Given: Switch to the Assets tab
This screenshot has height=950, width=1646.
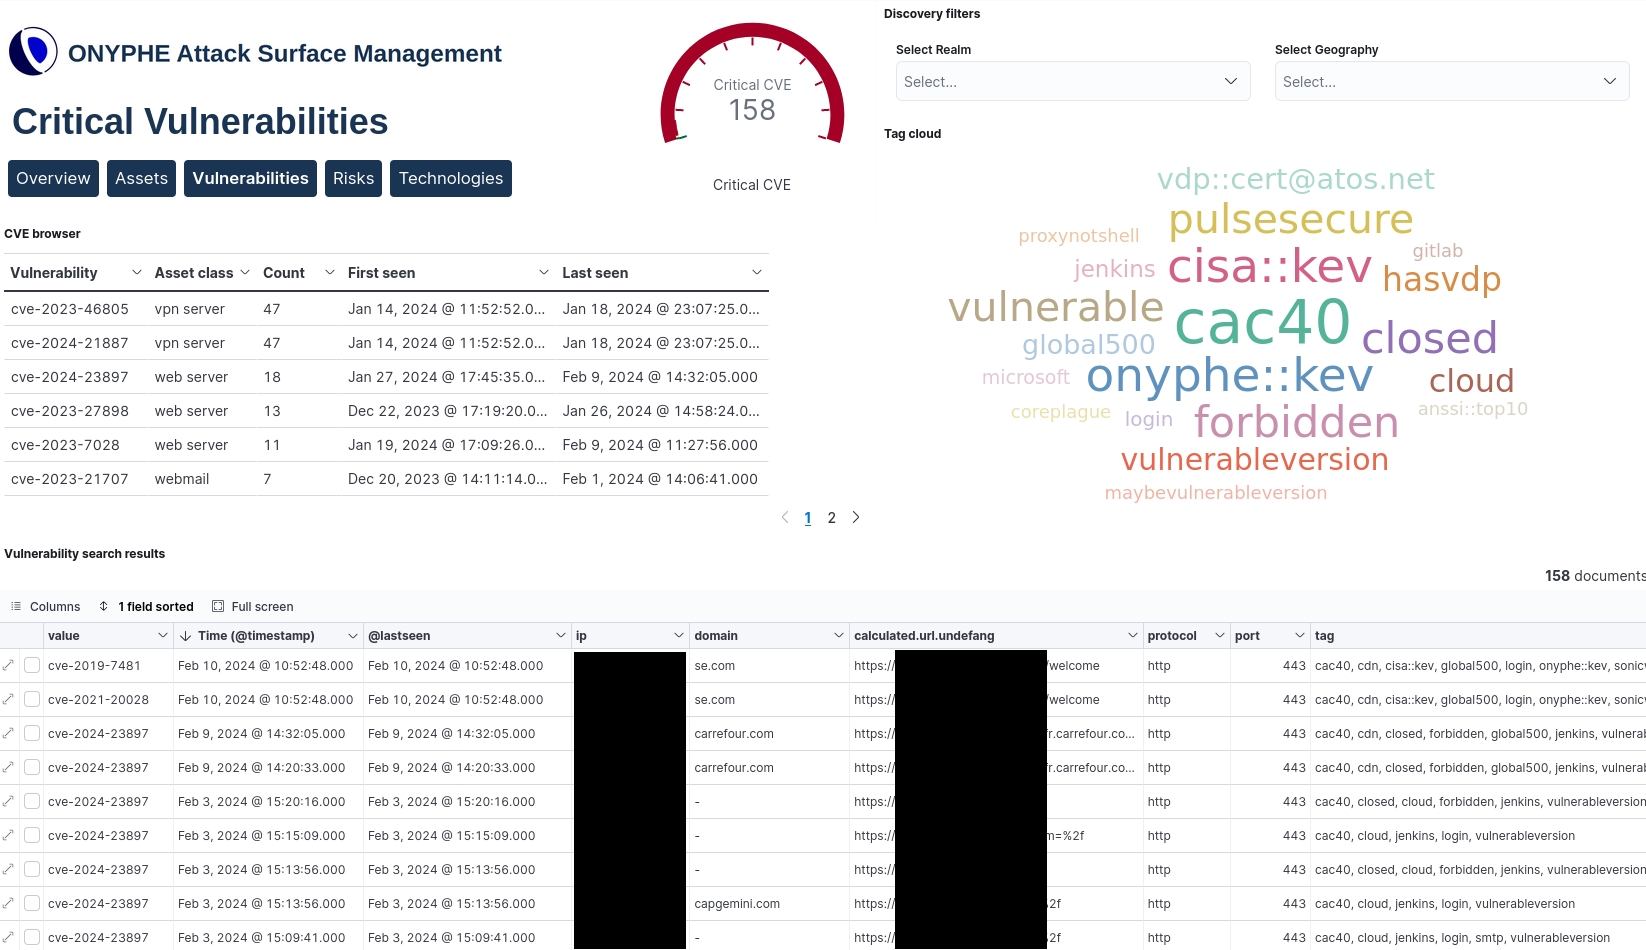Looking at the screenshot, I should coord(141,178).
